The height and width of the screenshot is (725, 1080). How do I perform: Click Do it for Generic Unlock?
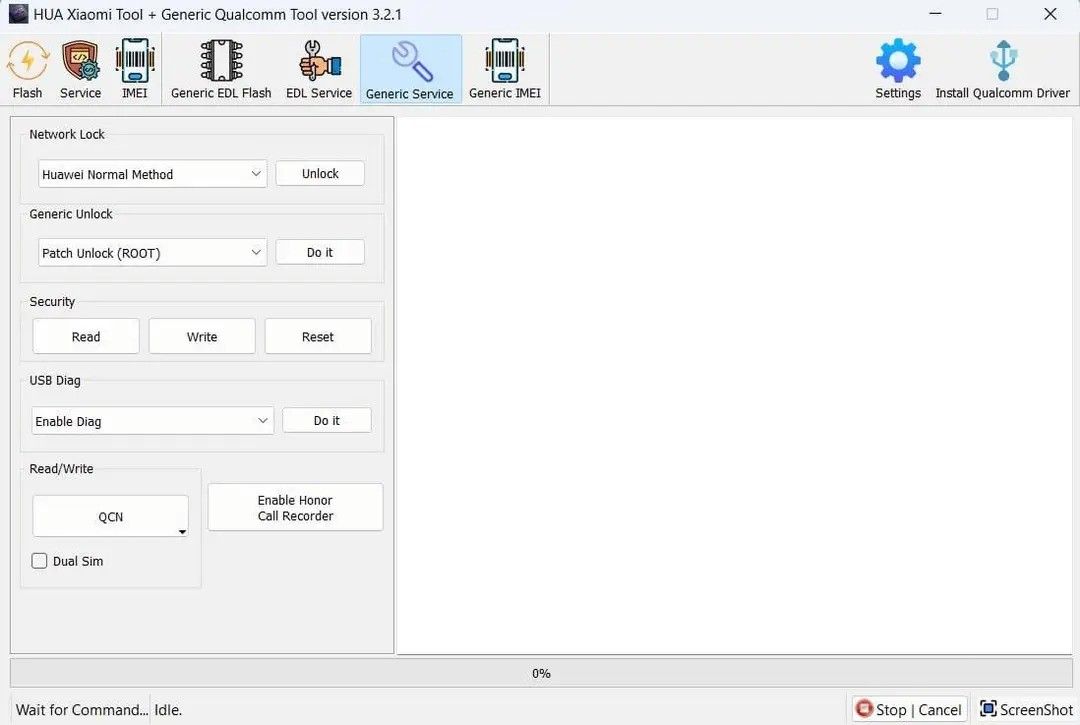320,252
